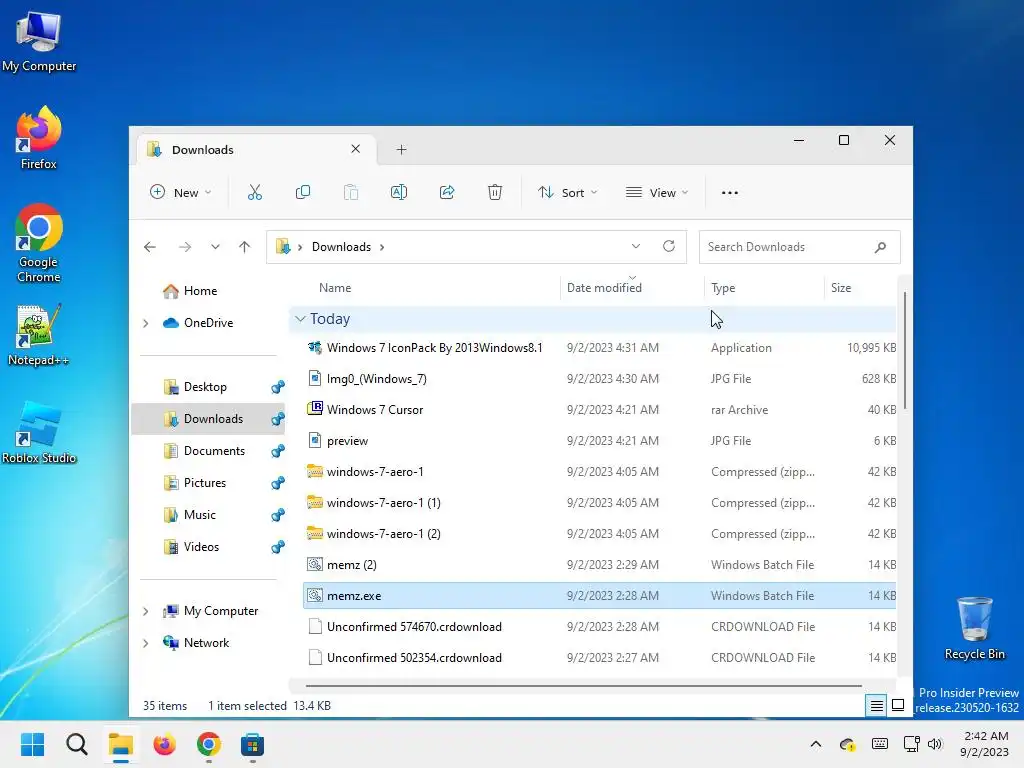
Task: Open the Windows Start button
Action: pos(32,744)
